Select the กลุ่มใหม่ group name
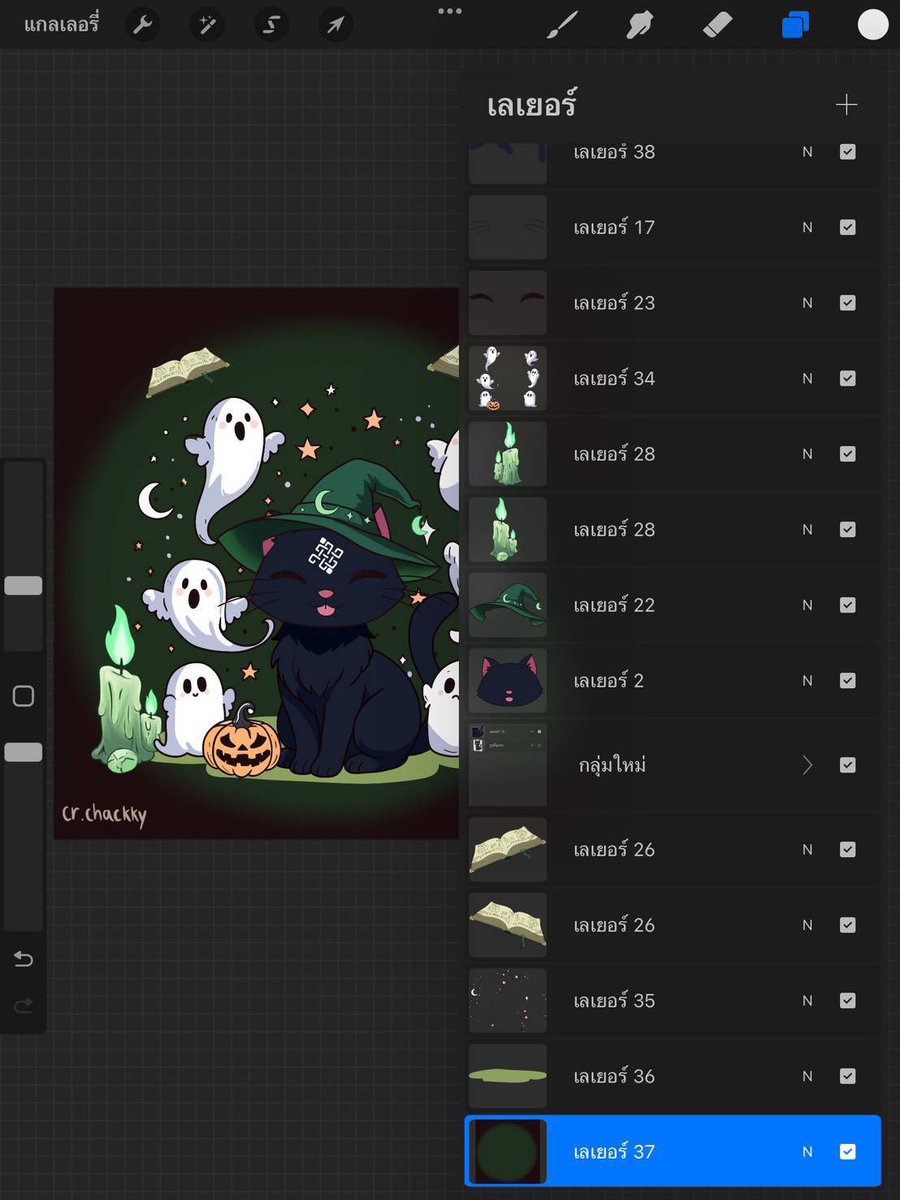The image size is (900, 1200). point(612,765)
